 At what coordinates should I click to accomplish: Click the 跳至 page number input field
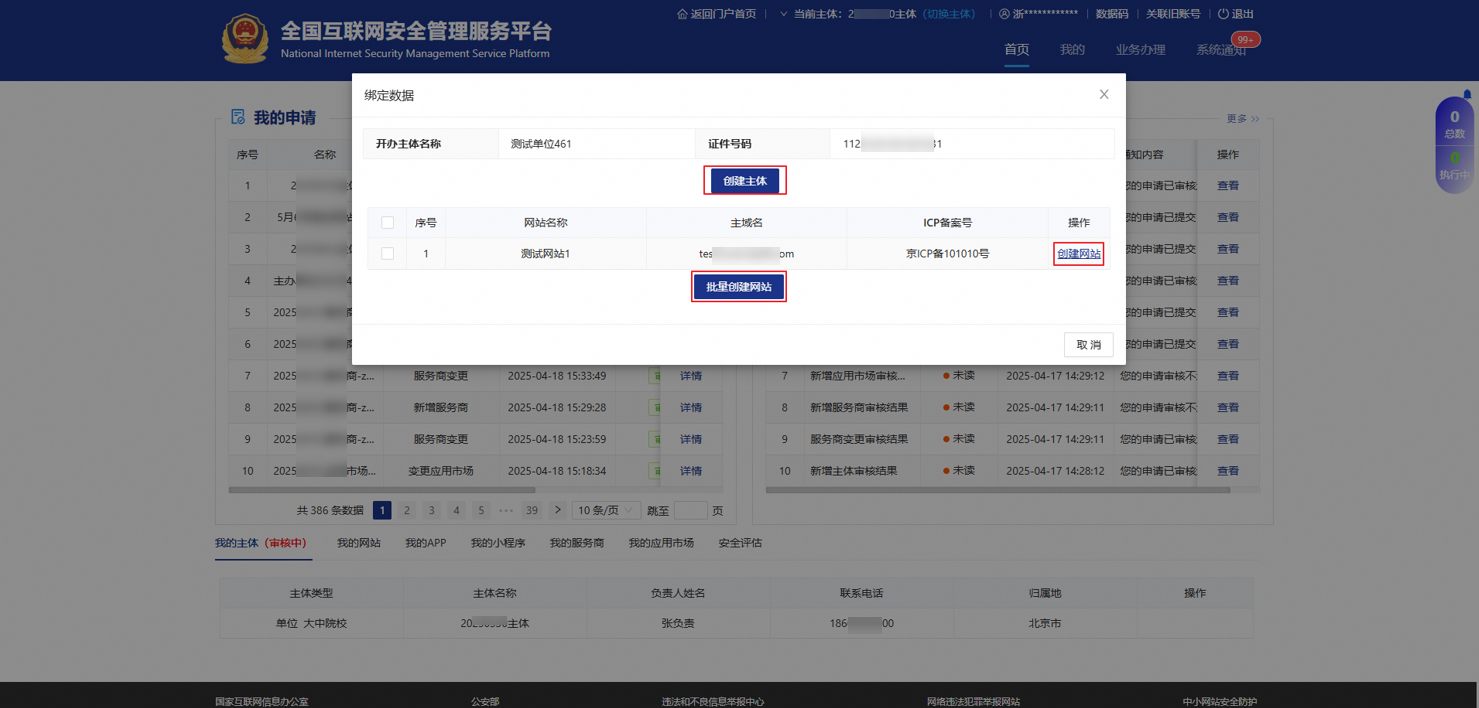coord(690,510)
